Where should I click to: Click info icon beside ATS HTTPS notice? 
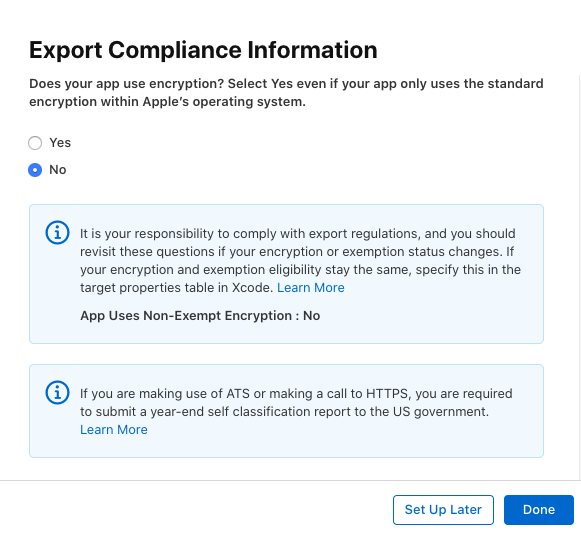point(57,392)
